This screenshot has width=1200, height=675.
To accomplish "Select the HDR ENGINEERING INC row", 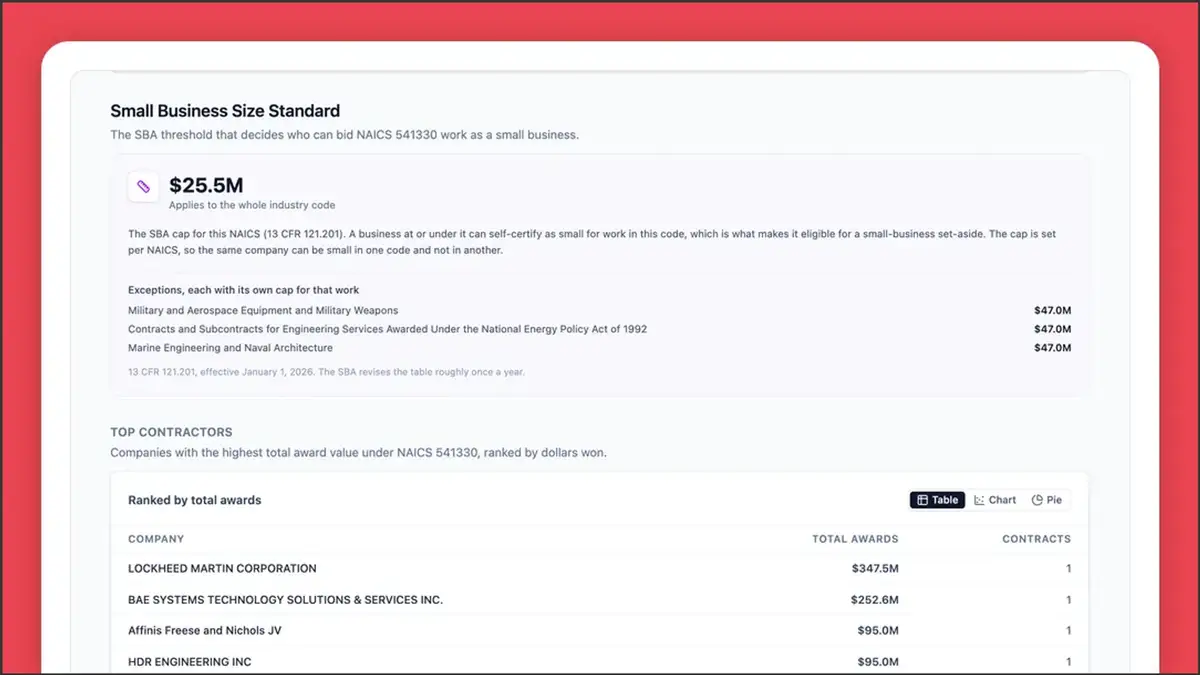I will pyautogui.click(x=599, y=661).
